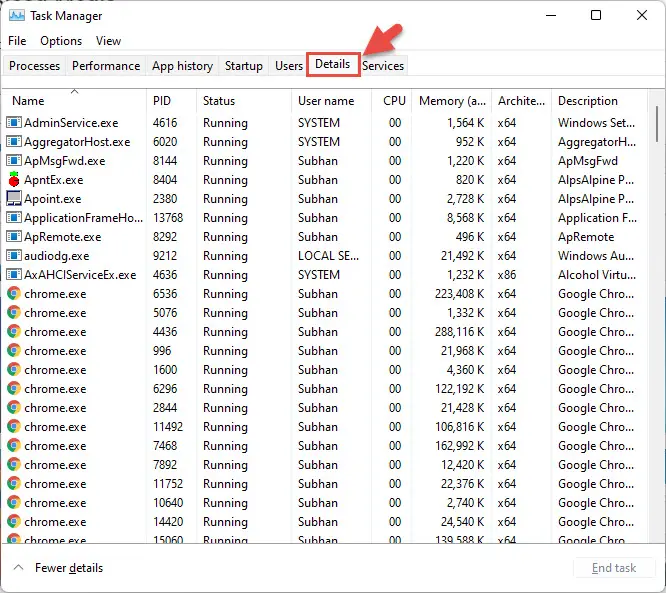Click the audiodg.exe process icon

(x=14, y=255)
